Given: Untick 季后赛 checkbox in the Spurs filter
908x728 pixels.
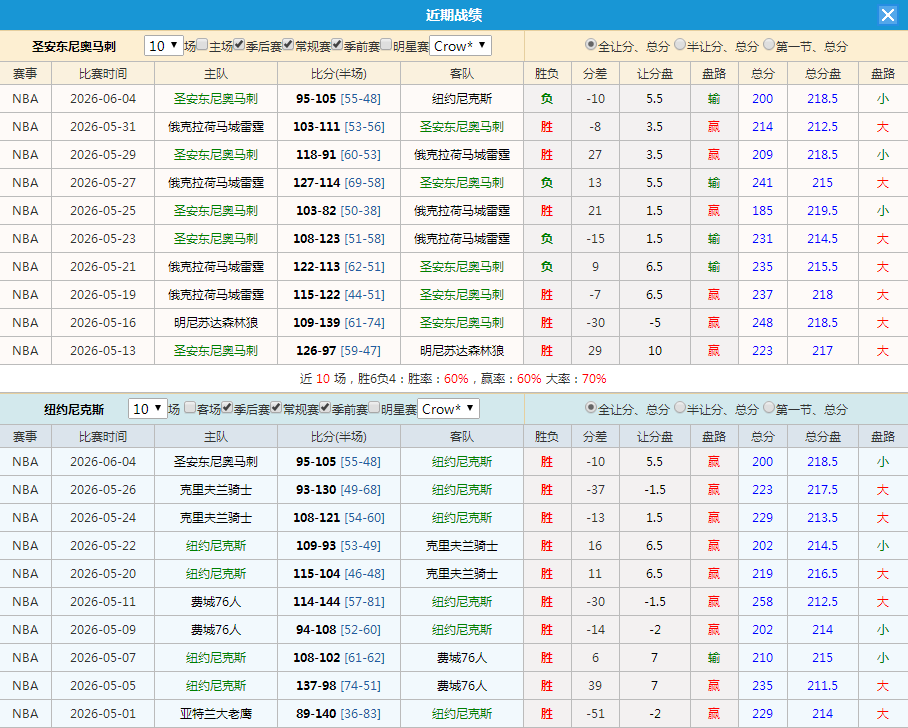Looking at the screenshot, I should pyautogui.click(x=239, y=45).
